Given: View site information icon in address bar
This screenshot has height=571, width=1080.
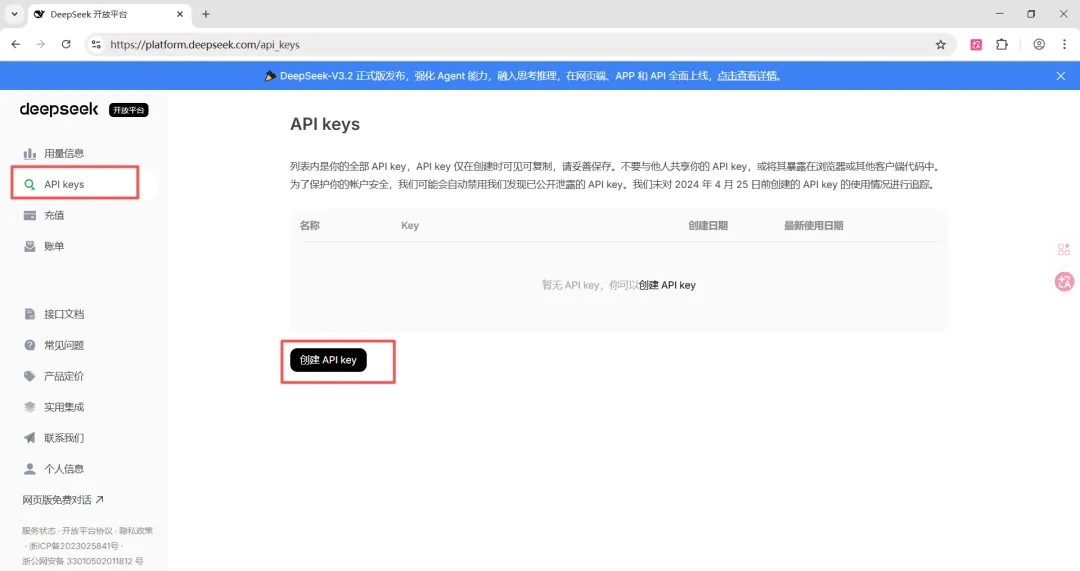Looking at the screenshot, I should click(96, 44).
